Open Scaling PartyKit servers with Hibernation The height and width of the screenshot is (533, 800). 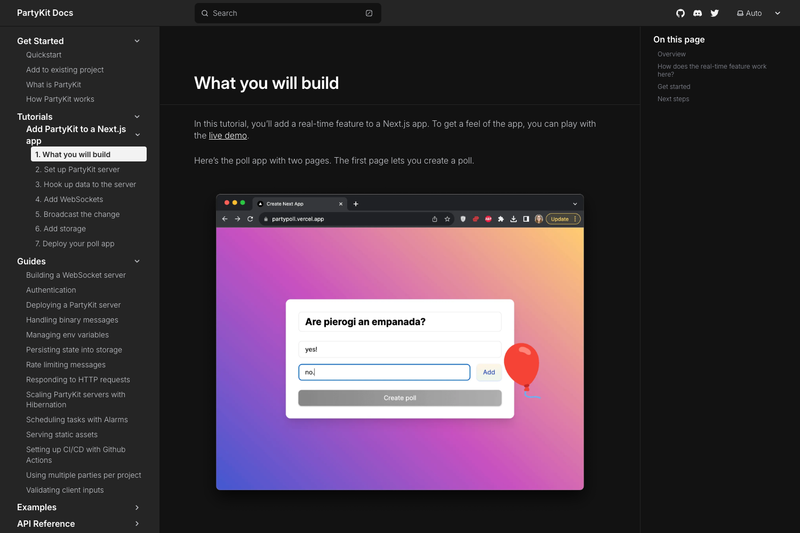(76, 399)
